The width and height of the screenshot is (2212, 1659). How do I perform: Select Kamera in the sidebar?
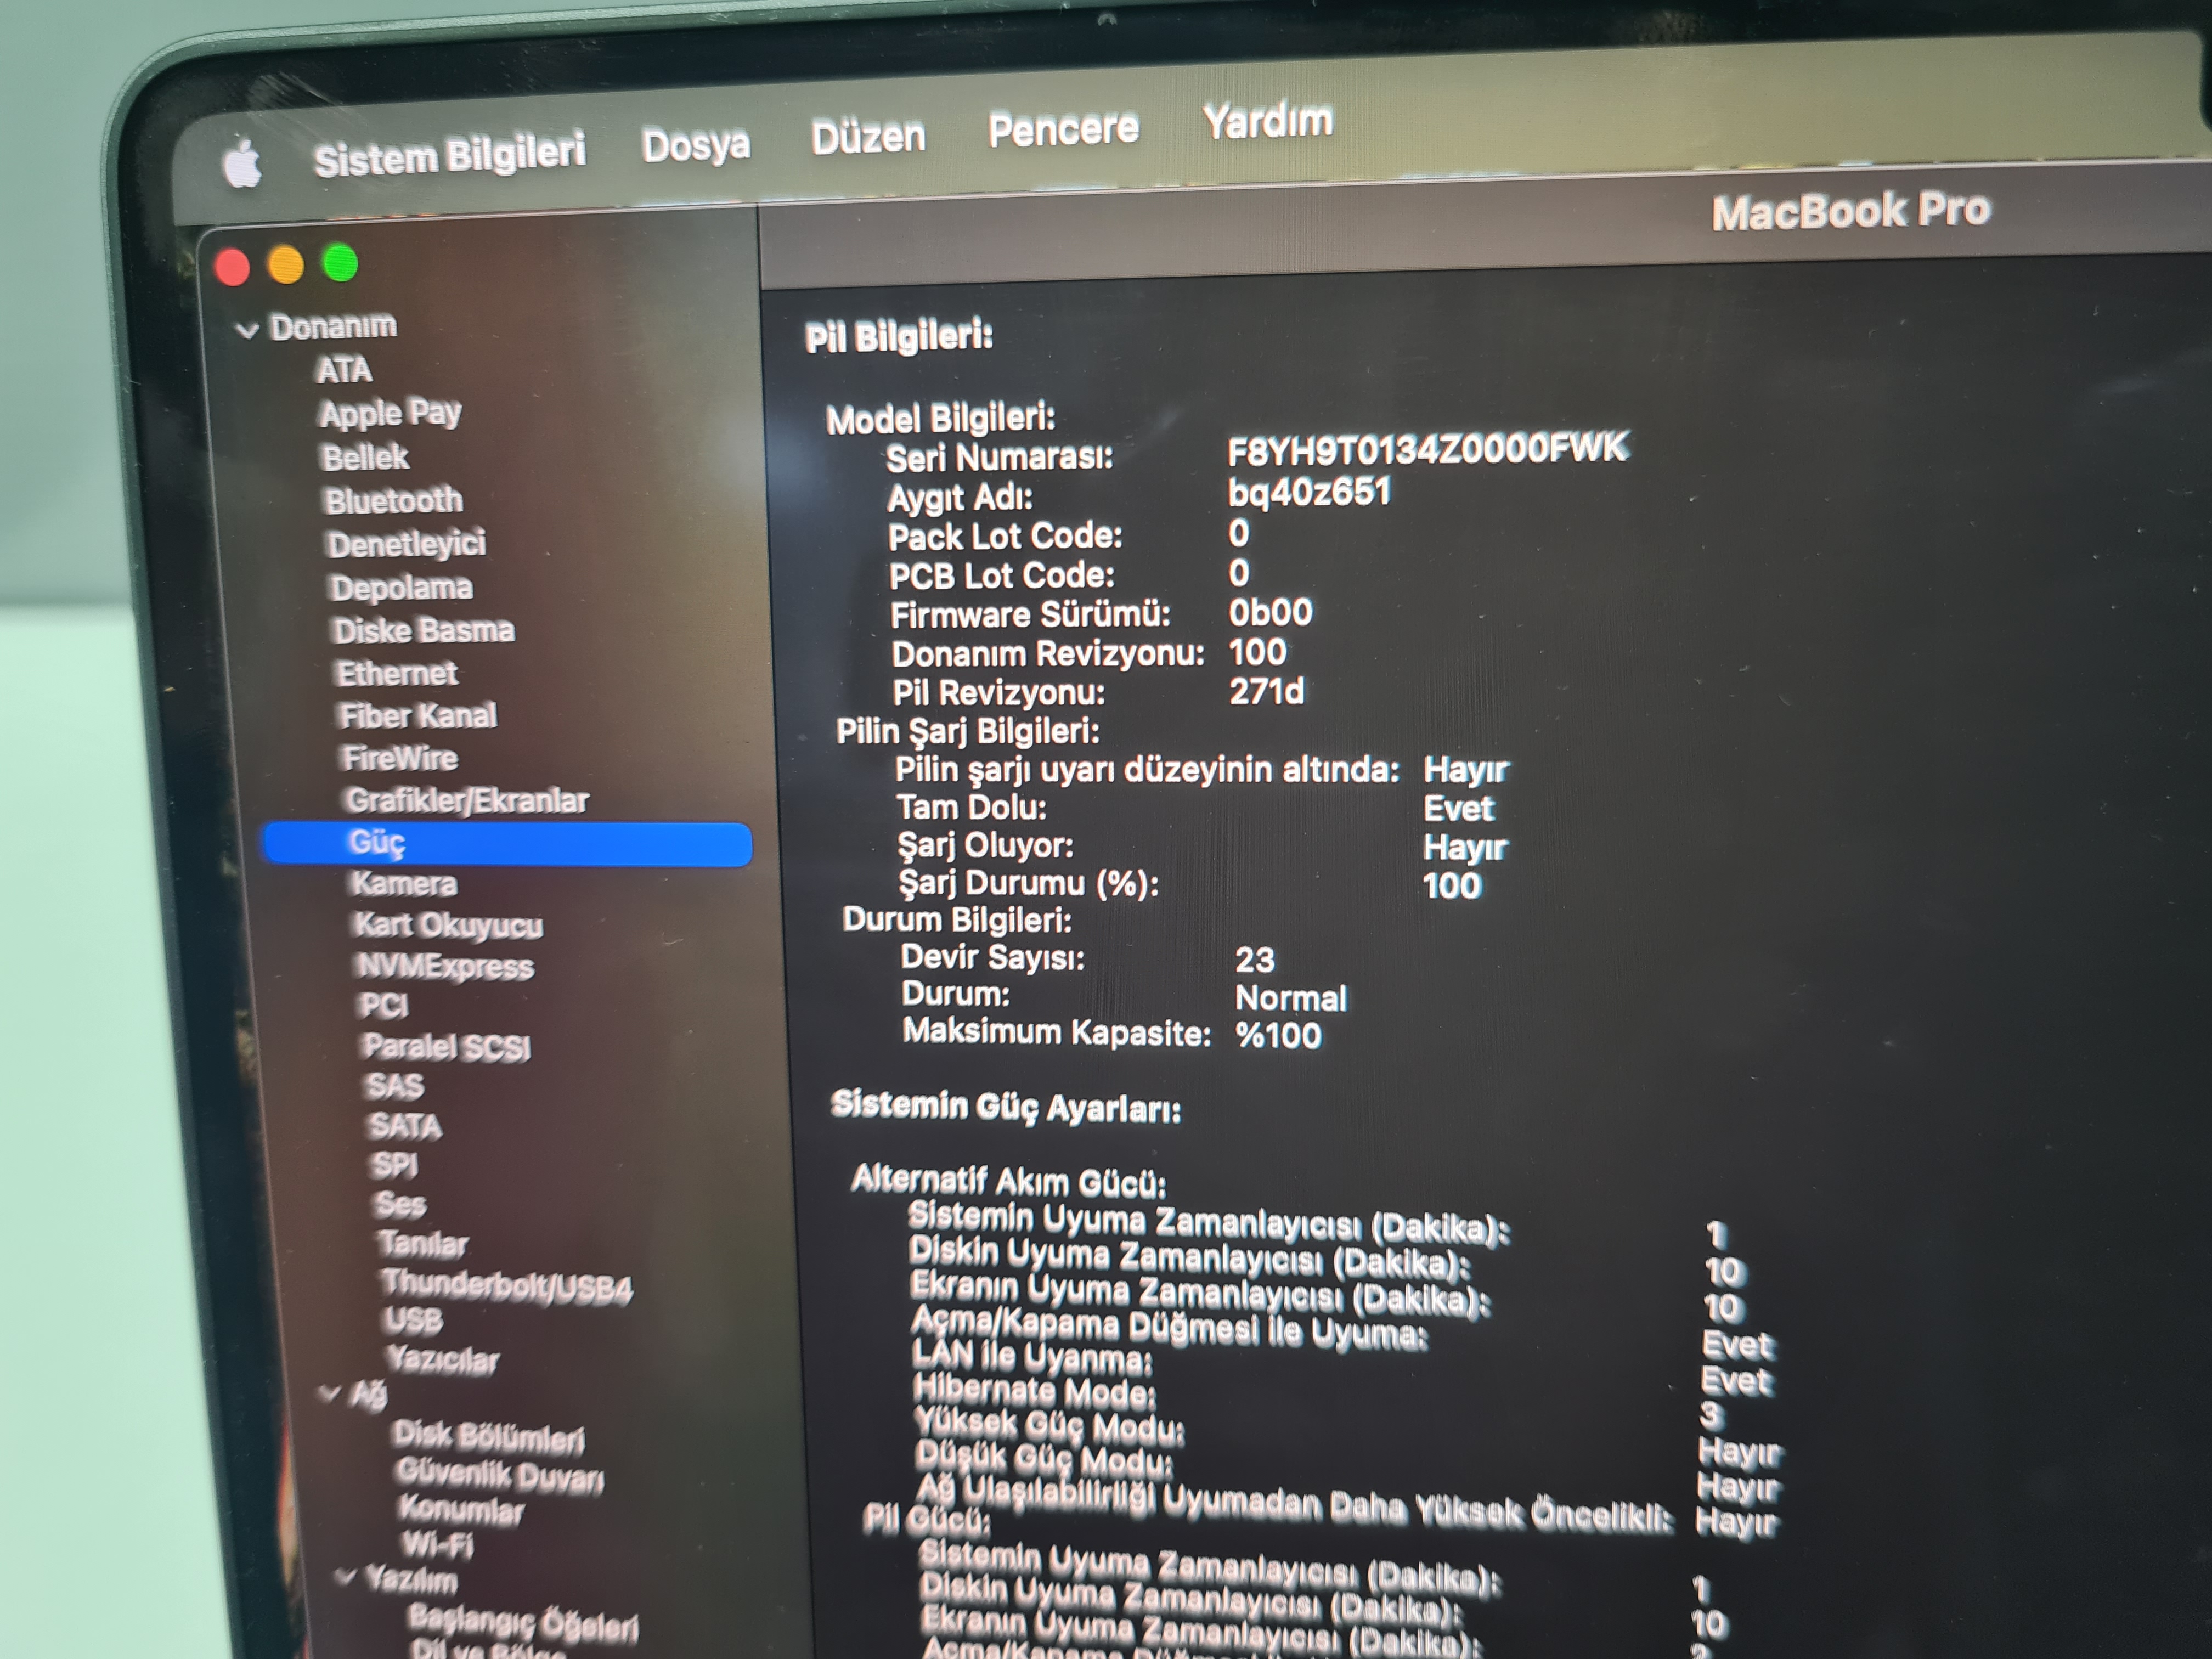(x=404, y=883)
